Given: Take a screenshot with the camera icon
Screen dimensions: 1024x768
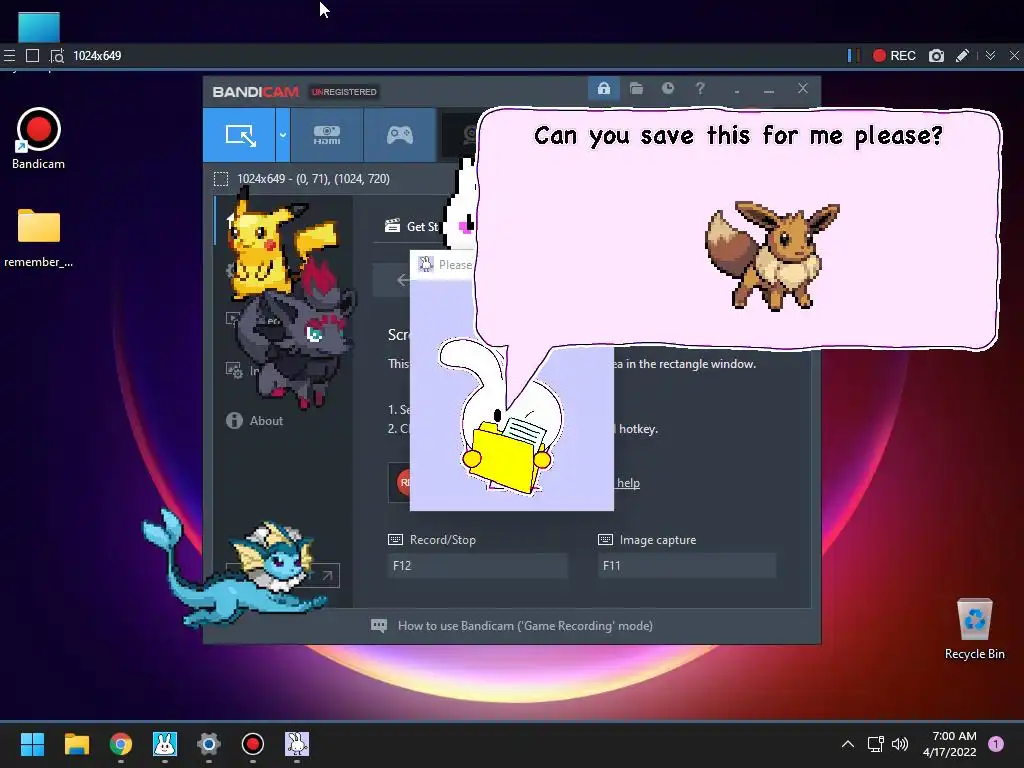Looking at the screenshot, I should (936, 56).
